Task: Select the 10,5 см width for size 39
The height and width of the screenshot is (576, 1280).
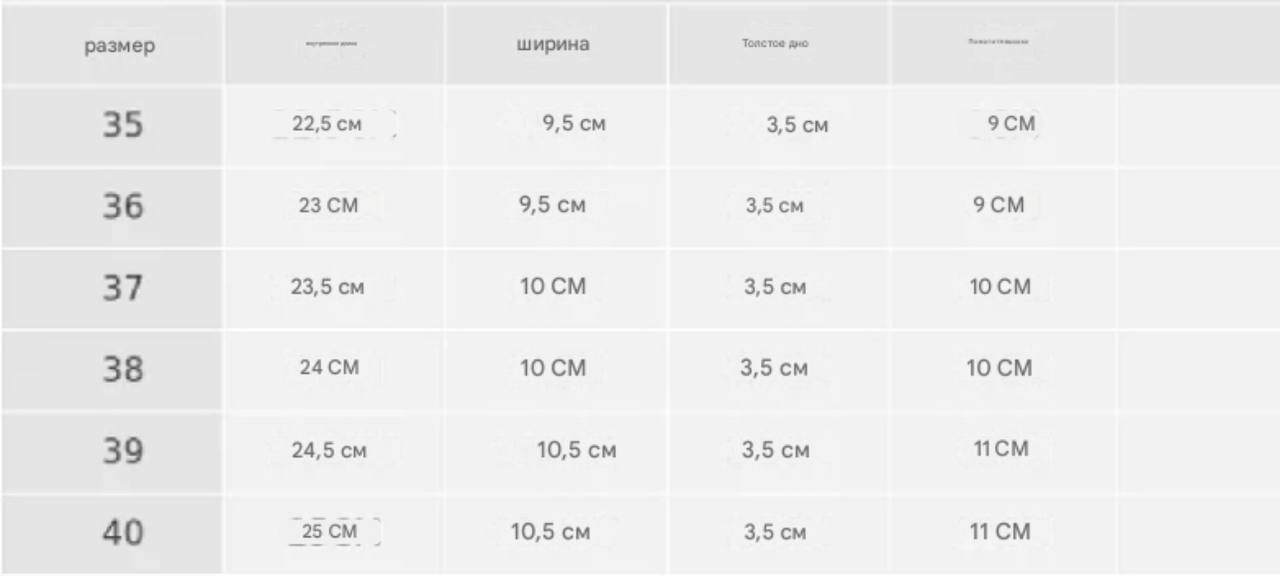Action: [577, 451]
